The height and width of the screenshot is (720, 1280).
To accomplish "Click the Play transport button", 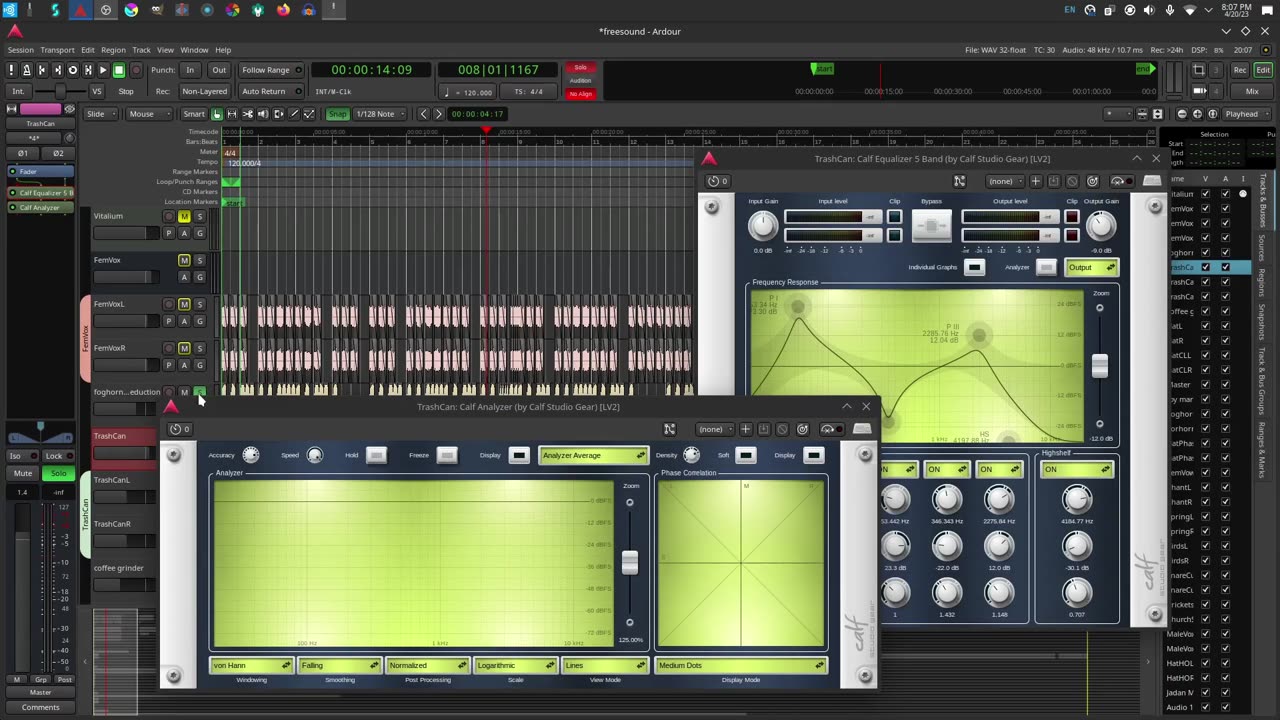I will pyautogui.click(x=102, y=70).
